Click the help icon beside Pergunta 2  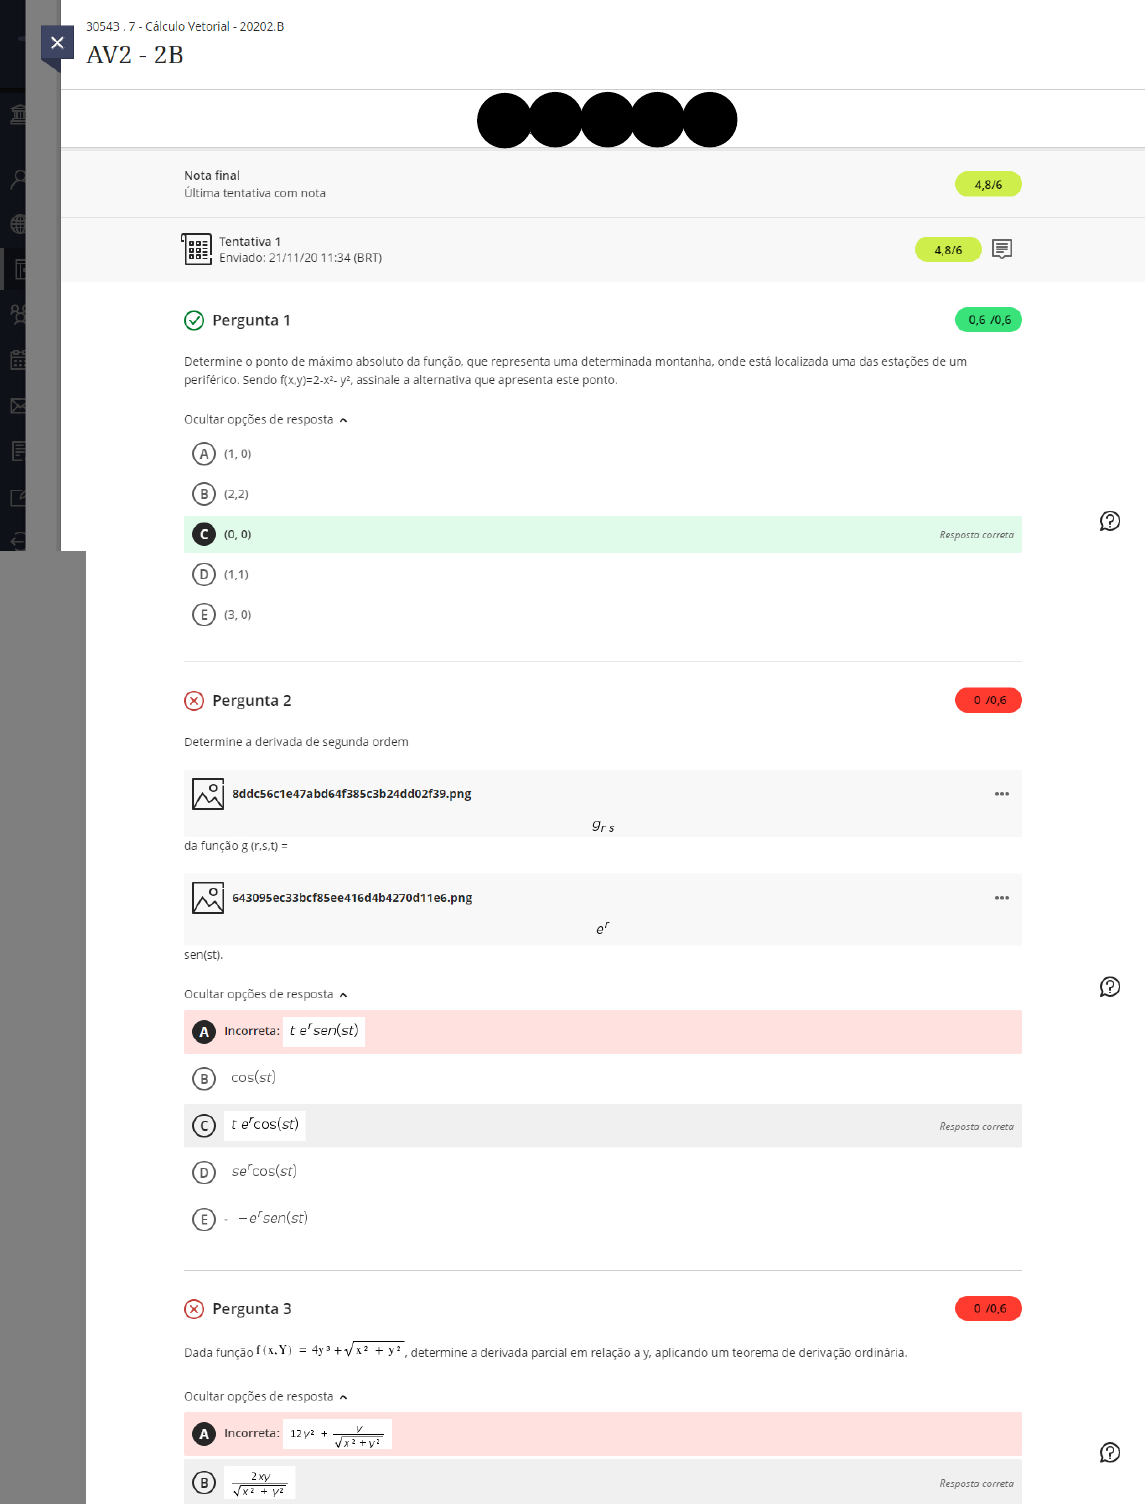tap(1109, 987)
